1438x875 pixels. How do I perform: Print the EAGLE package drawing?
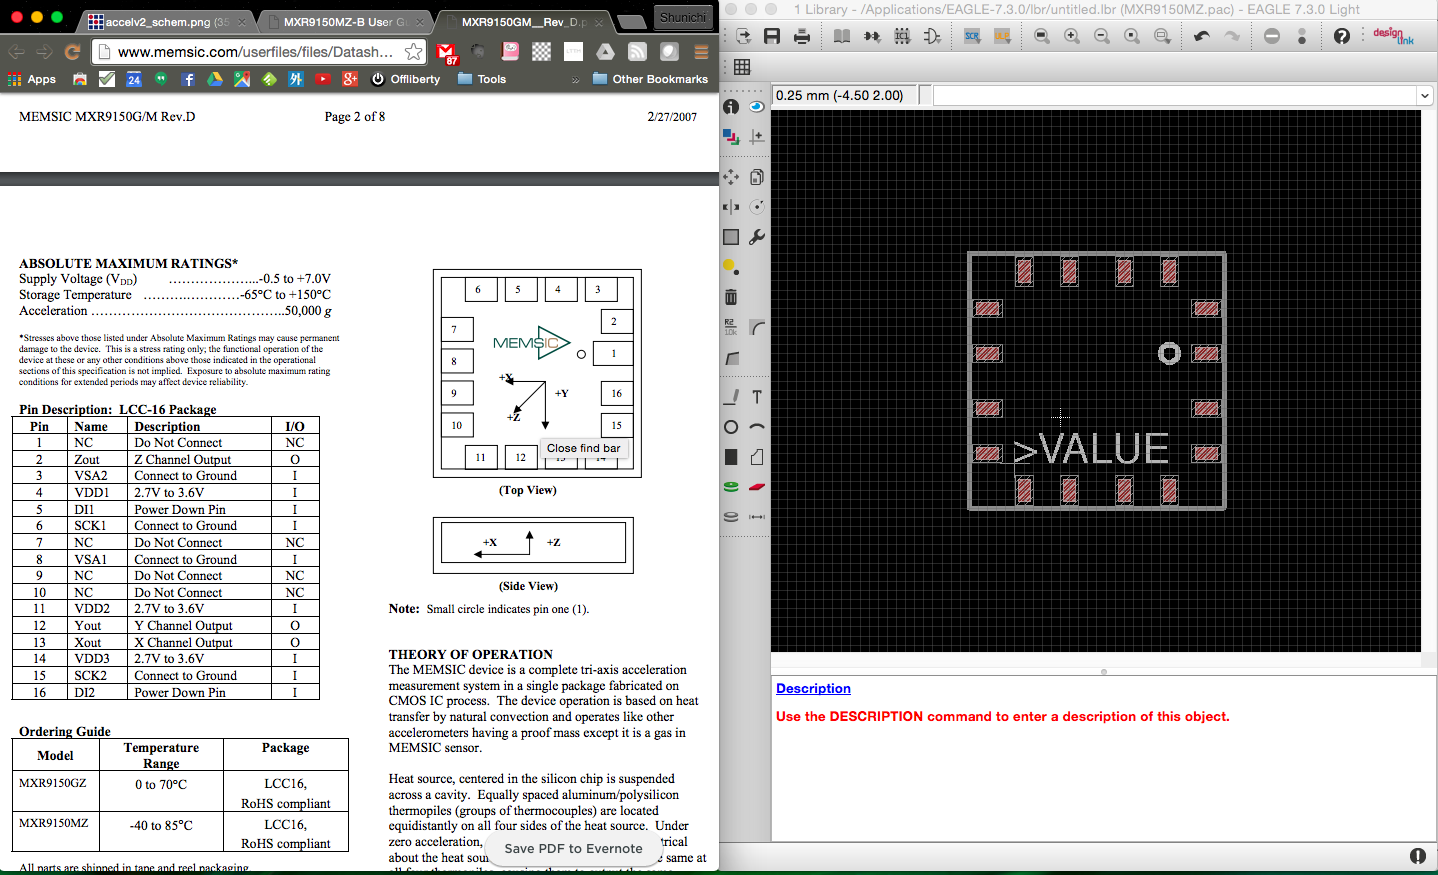802,36
